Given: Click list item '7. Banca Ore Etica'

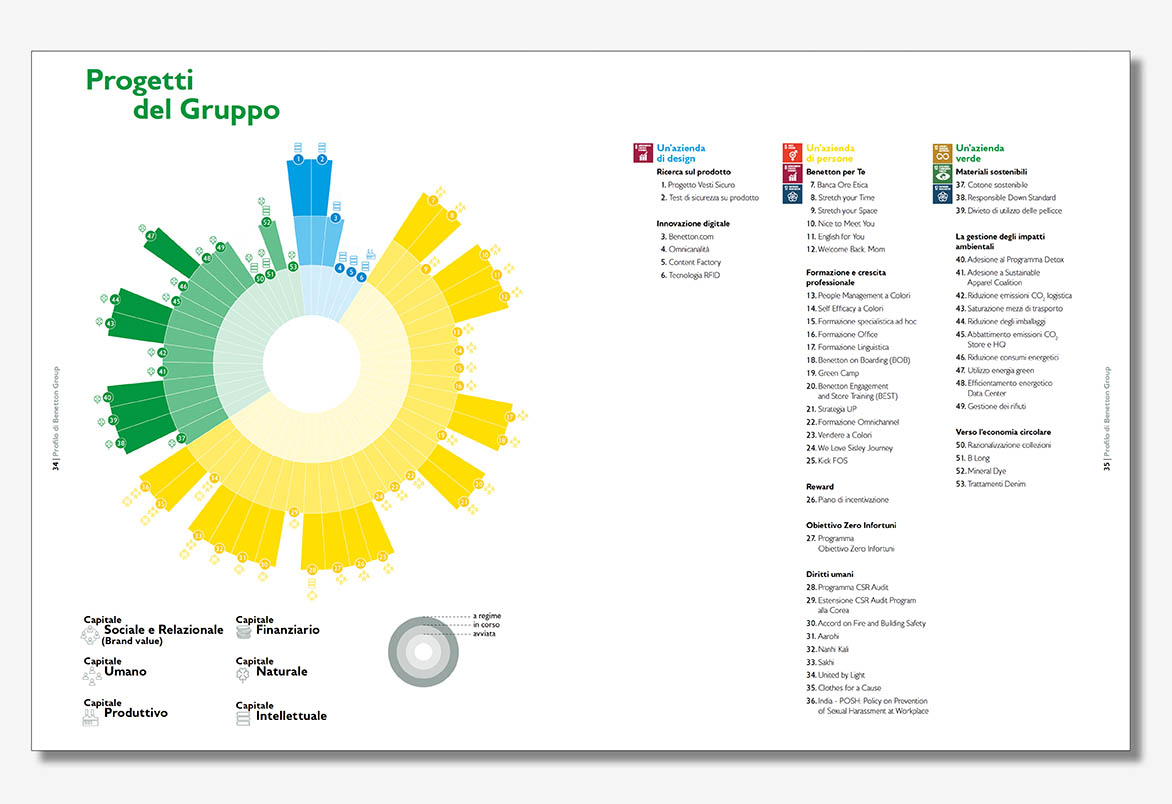Looking at the screenshot, I should click(x=839, y=185).
